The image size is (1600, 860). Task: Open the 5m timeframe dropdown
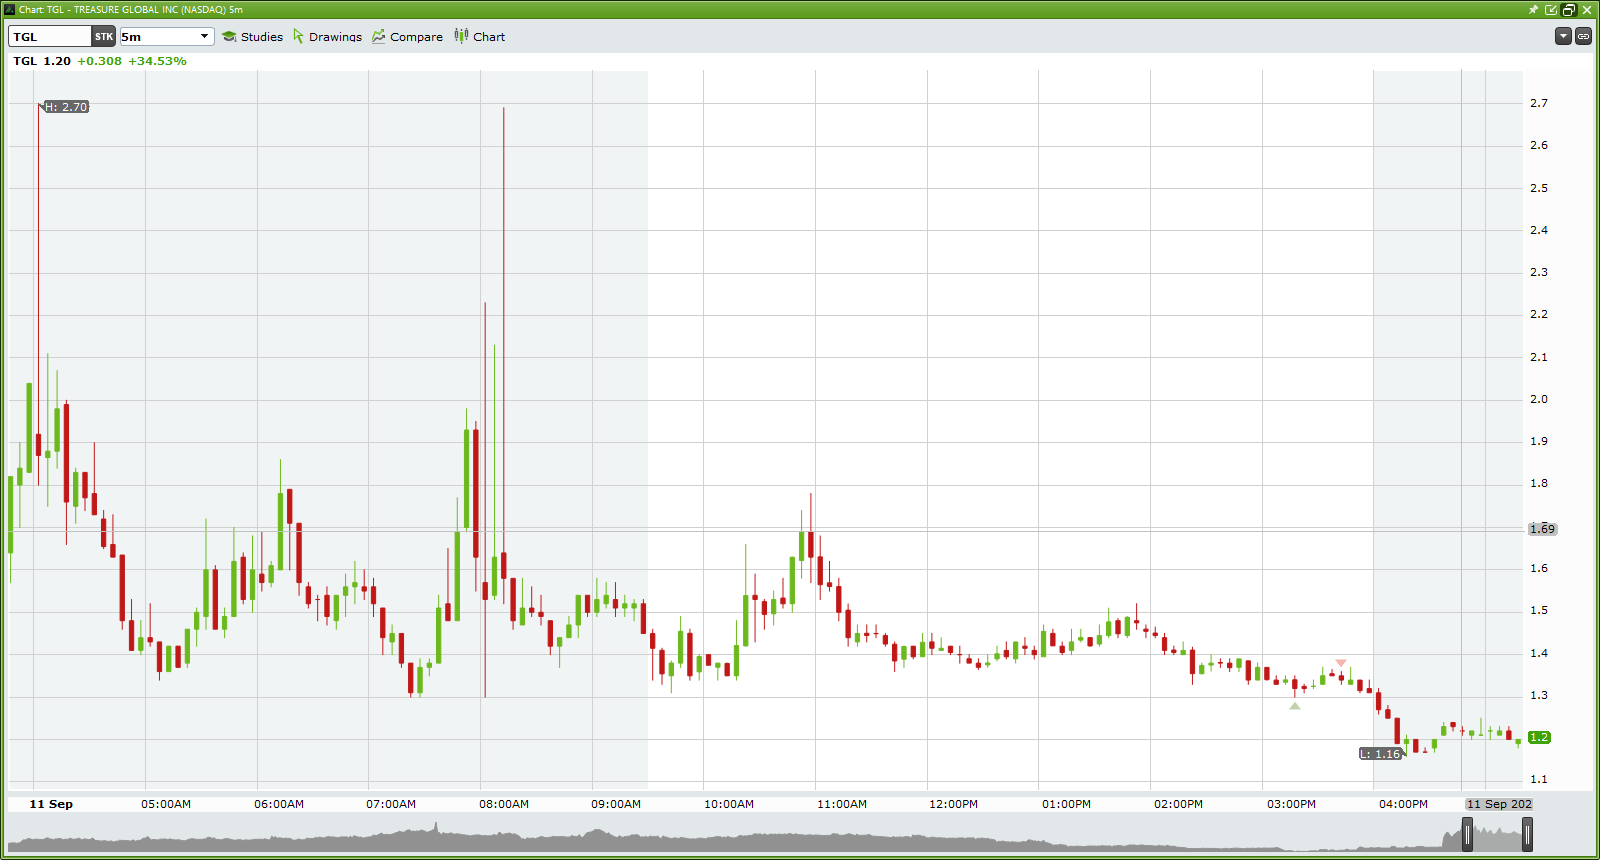click(x=166, y=37)
